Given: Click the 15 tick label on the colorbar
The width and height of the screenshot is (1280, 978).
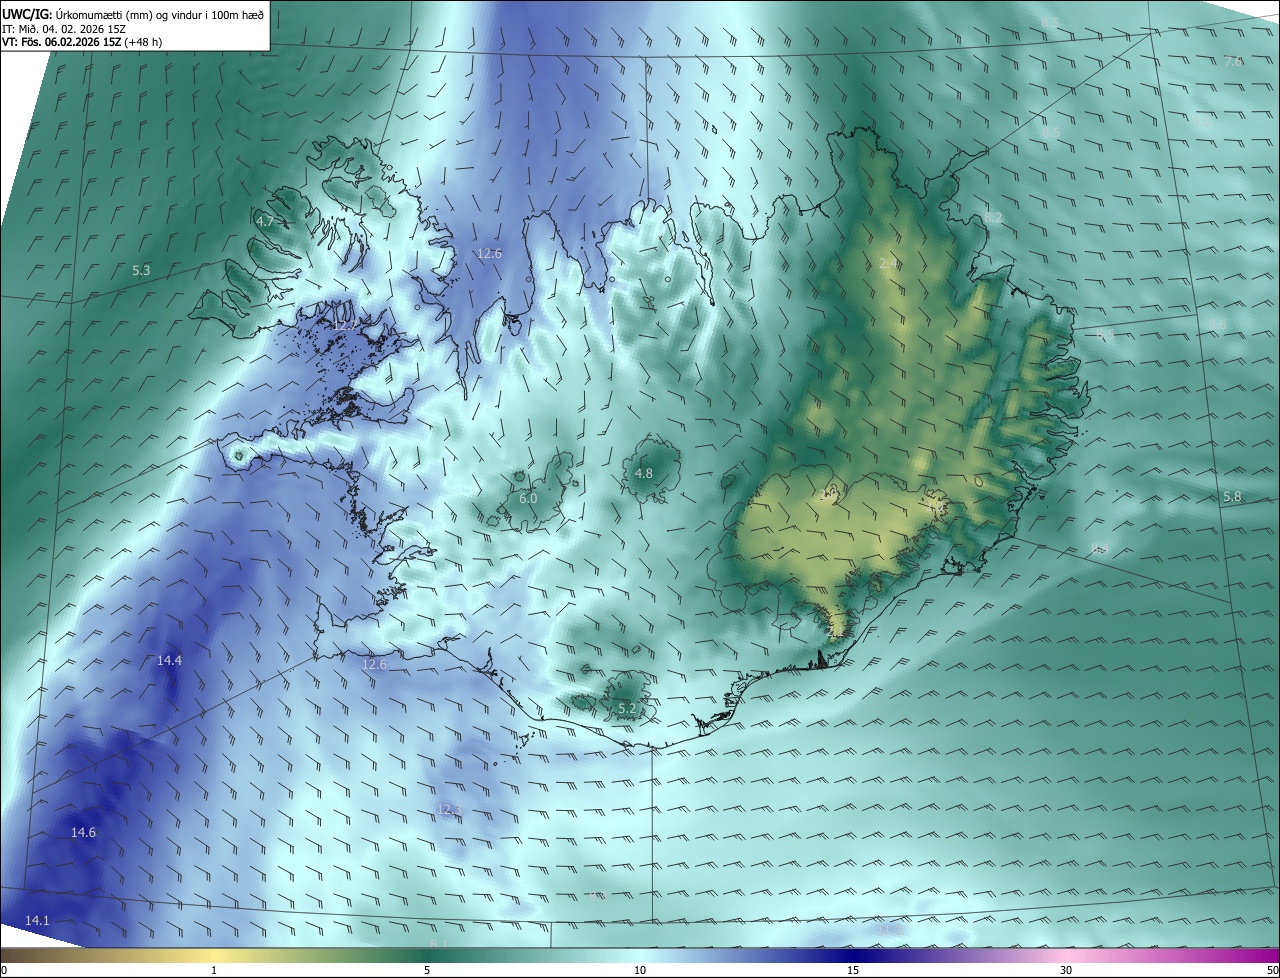Looking at the screenshot, I should click(853, 970).
